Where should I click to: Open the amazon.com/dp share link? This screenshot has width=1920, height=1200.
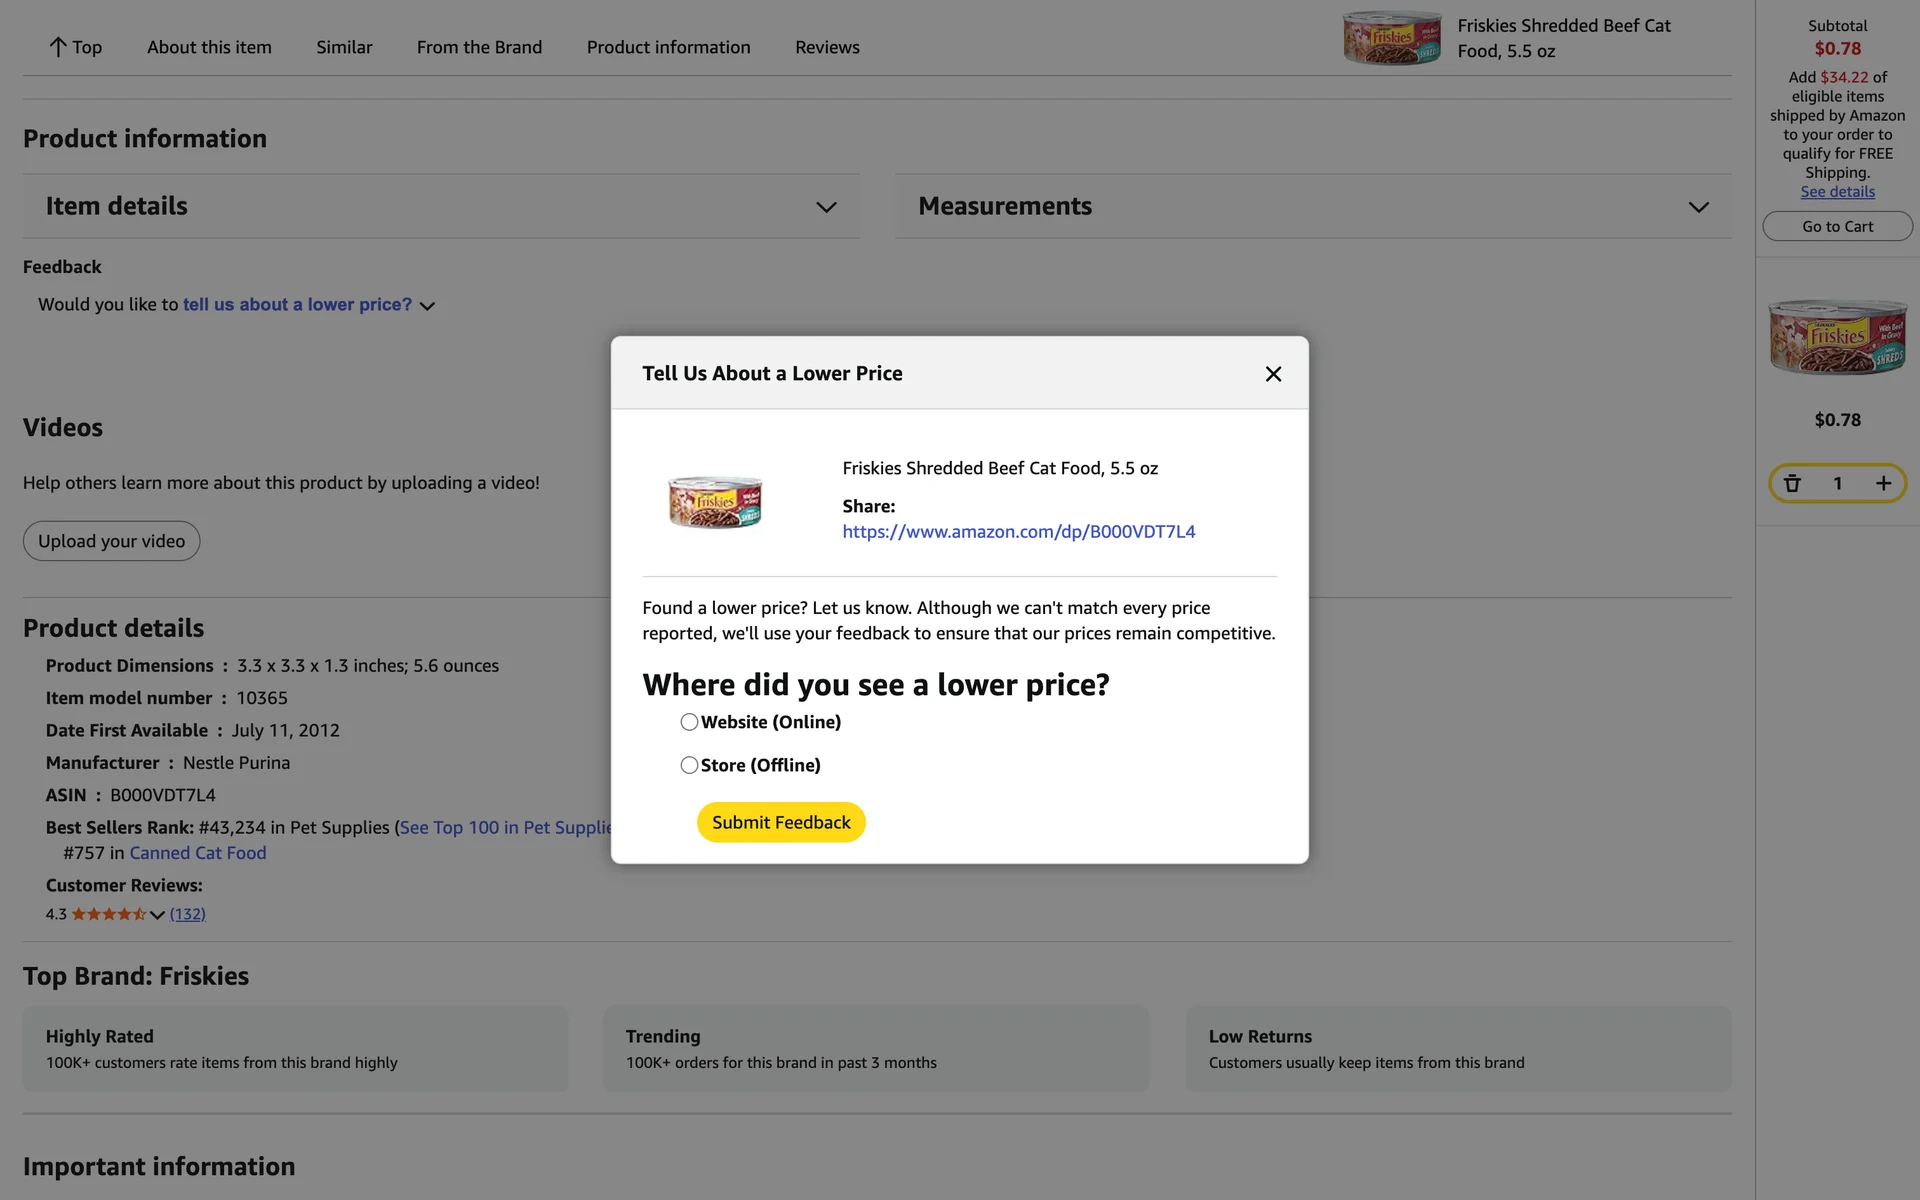coord(1018,532)
